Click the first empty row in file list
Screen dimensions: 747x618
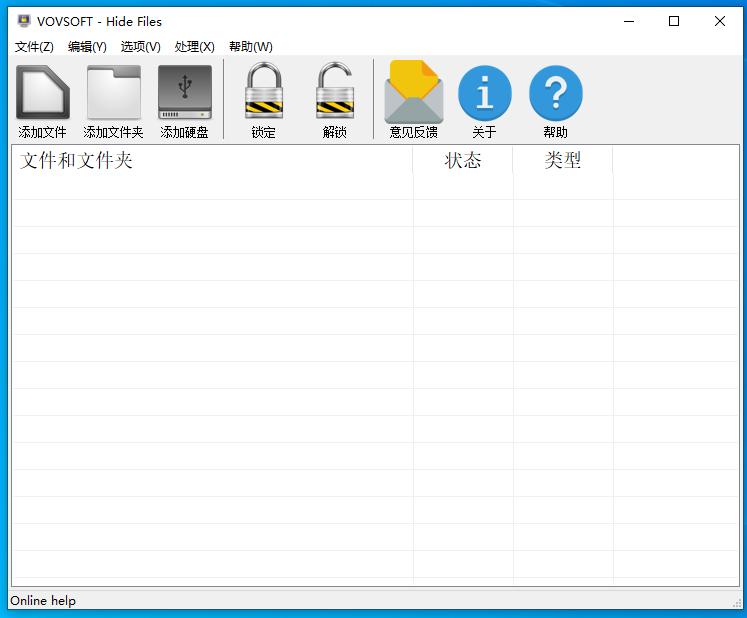click(212, 187)
